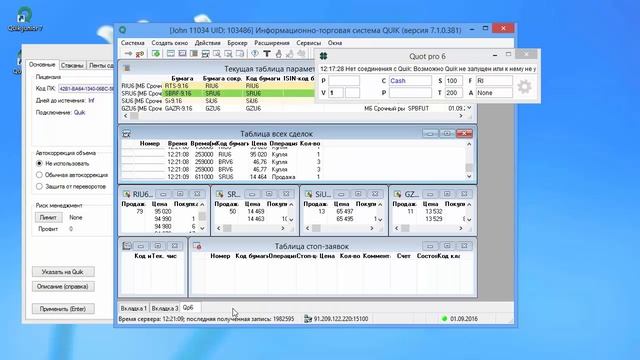The height and width of the screenshot is (360, 640).
Task: Click right arrow in GZ order book scrollbar
Action: (460, 228)
